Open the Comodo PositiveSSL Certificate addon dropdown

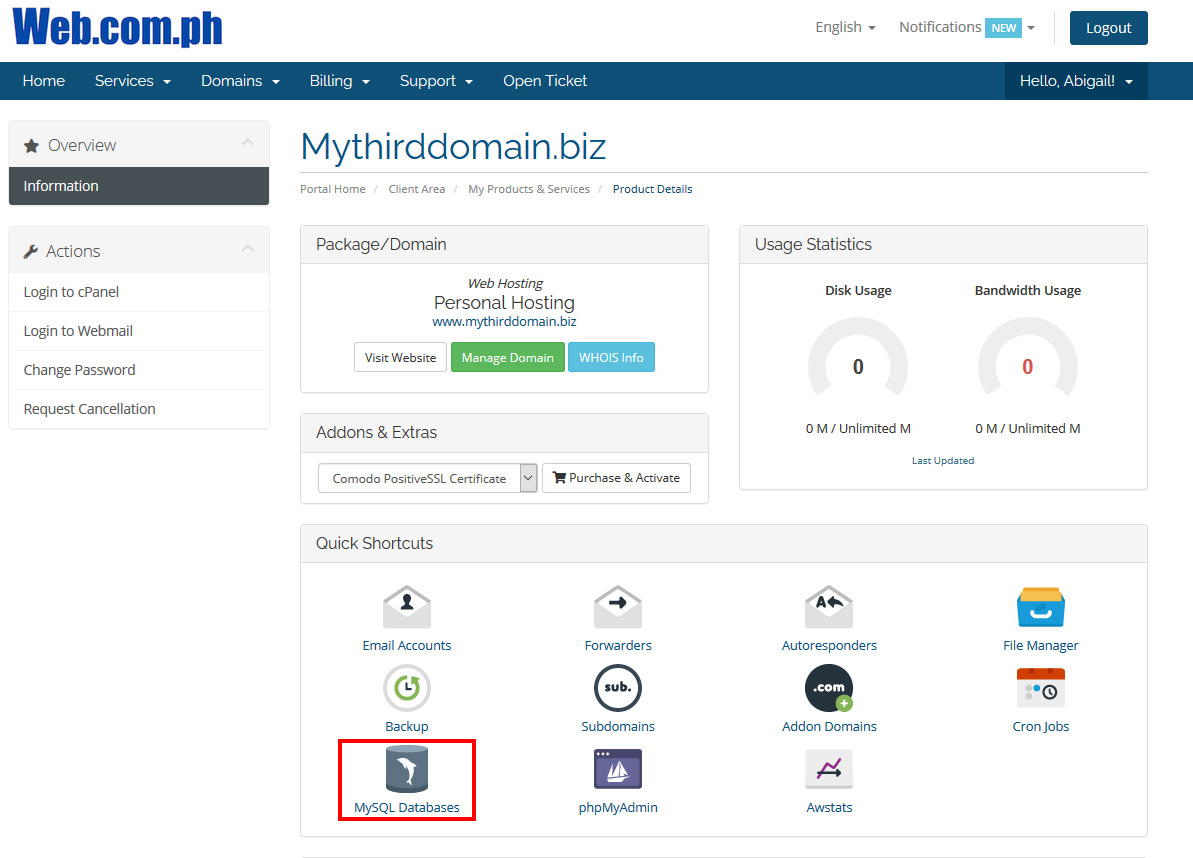click(x=428, y=478)
